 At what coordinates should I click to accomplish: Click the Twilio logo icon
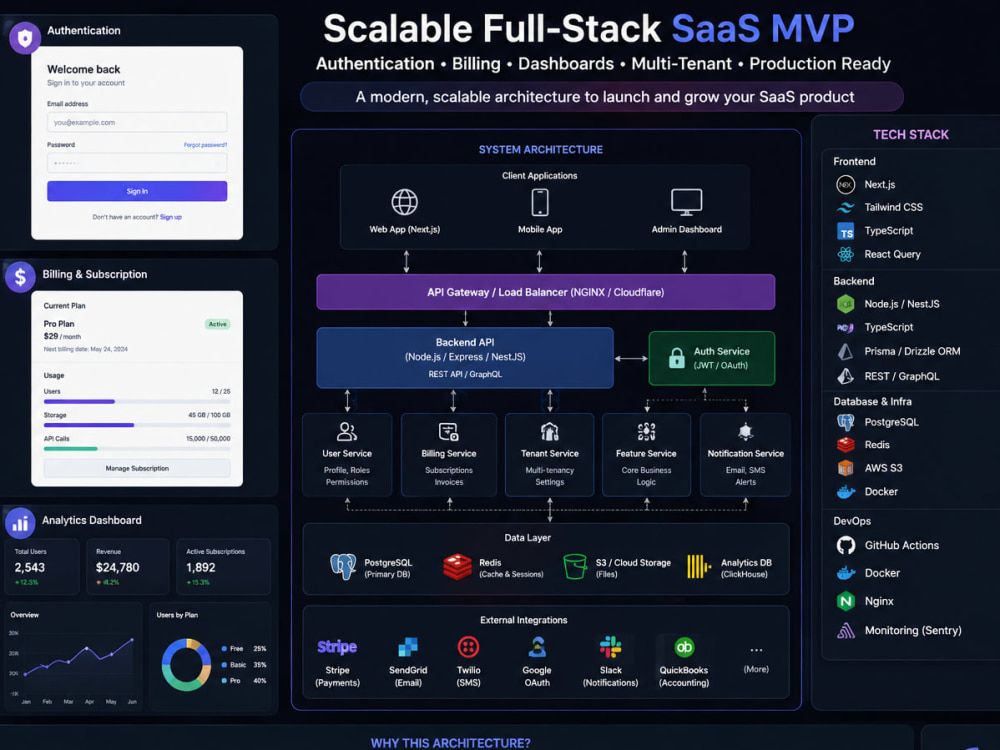[x=468, y=647]
